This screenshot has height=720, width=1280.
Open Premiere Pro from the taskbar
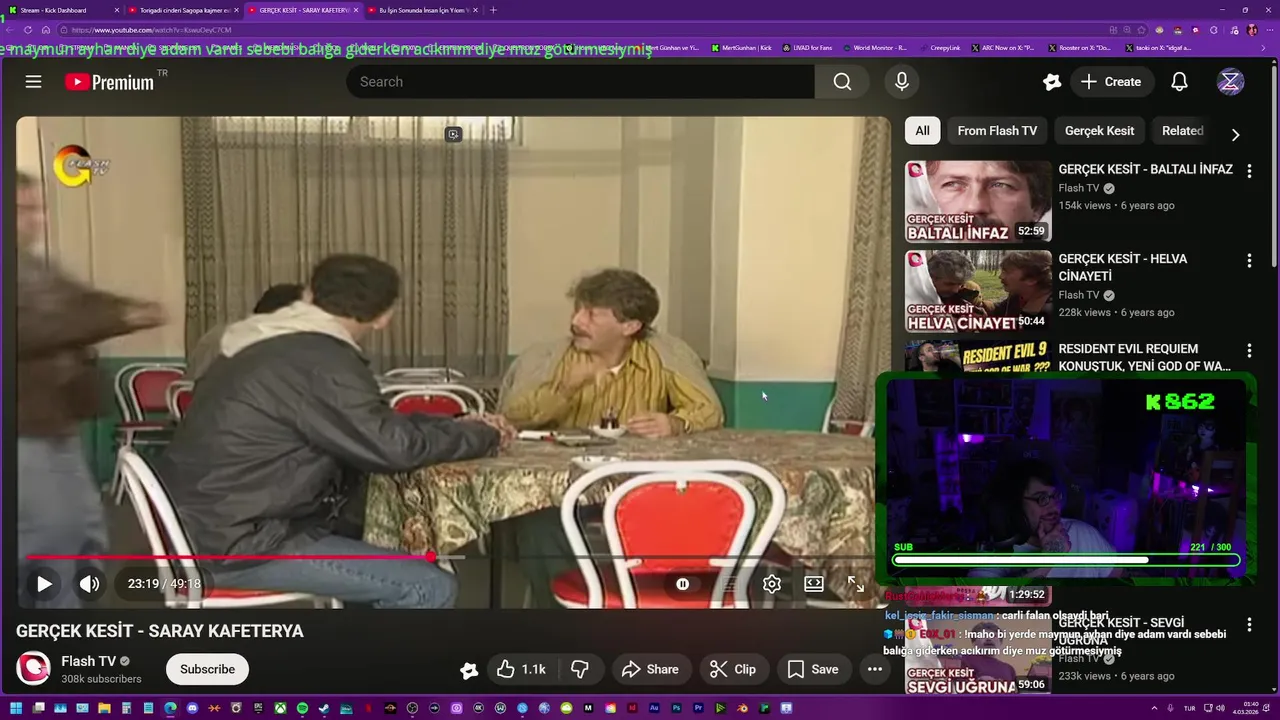pos(698,709)
